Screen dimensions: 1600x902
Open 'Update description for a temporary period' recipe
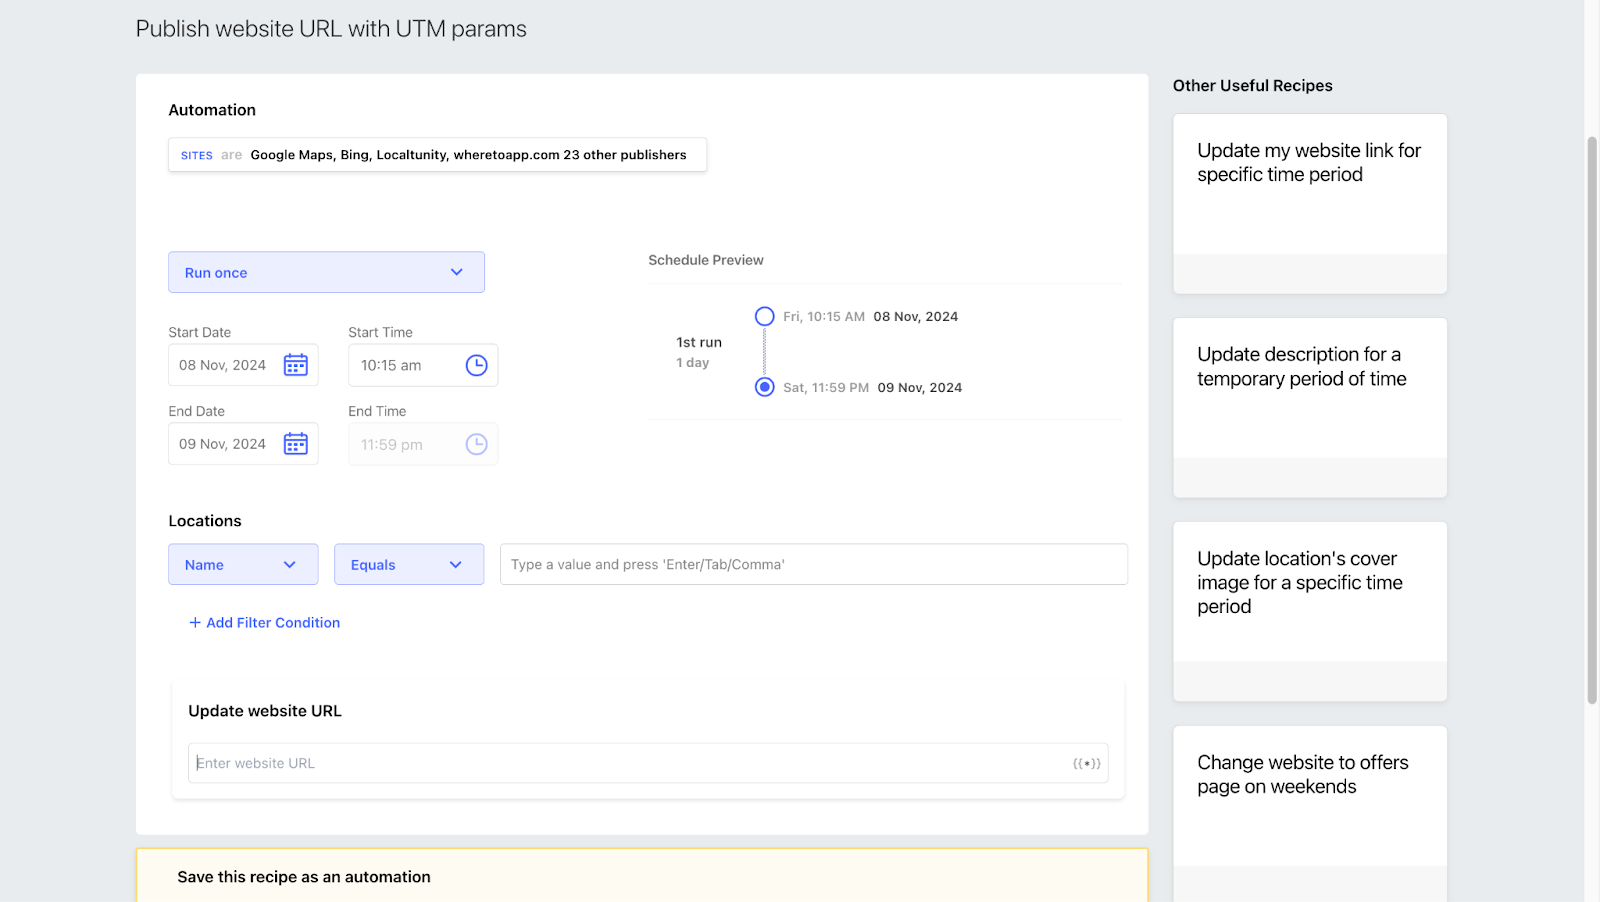pyautogui.click(x=1310, y=408)
